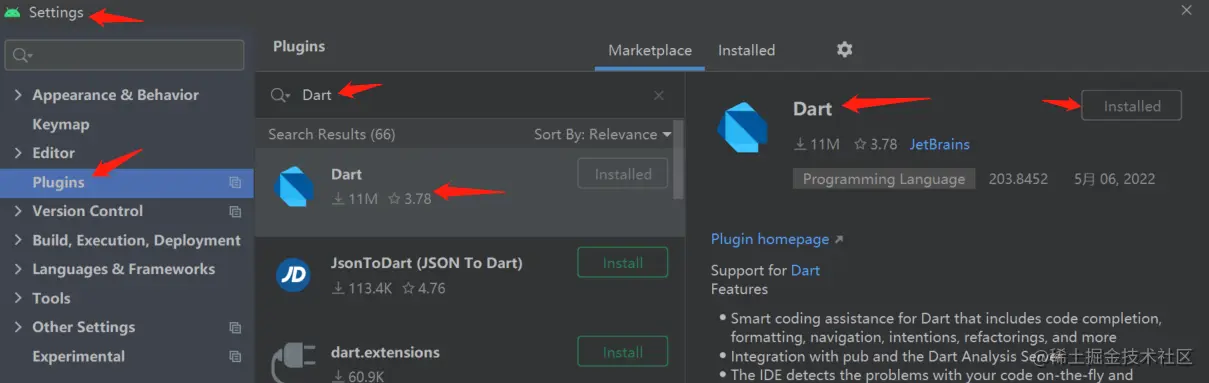The width and height of the screenshot is (1209, 383).
Task: Select dart.extensions plugin title
Action: coord(385,352)
